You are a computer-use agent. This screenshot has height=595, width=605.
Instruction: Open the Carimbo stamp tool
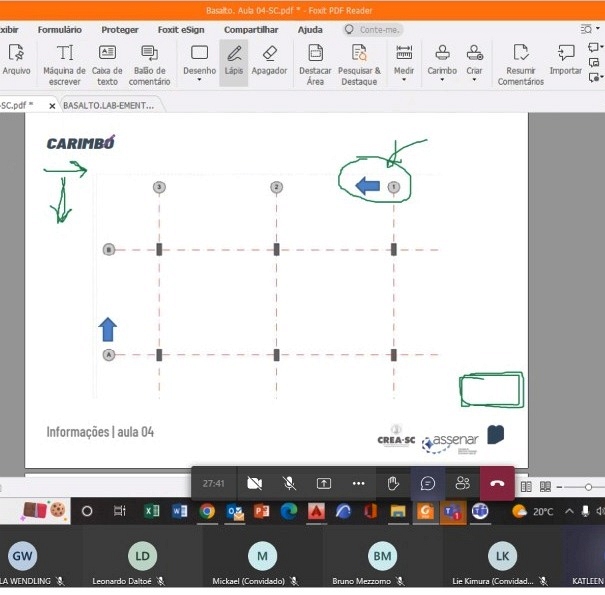coord(442,59)
